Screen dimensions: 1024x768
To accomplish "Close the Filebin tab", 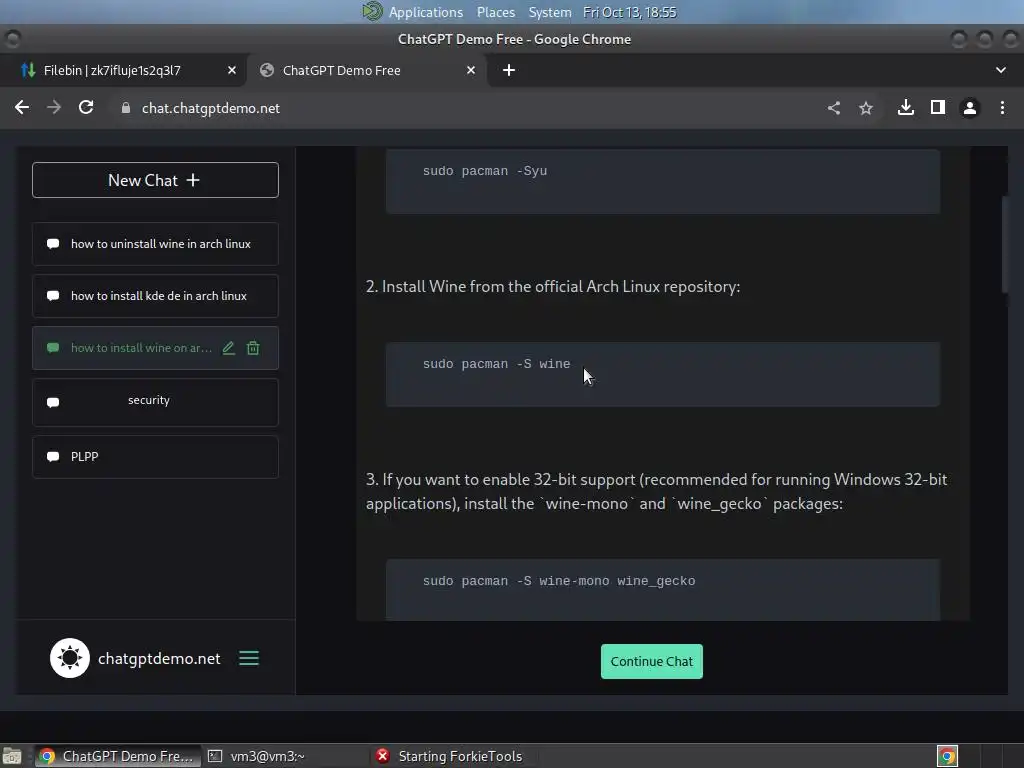I will point(232,71).
